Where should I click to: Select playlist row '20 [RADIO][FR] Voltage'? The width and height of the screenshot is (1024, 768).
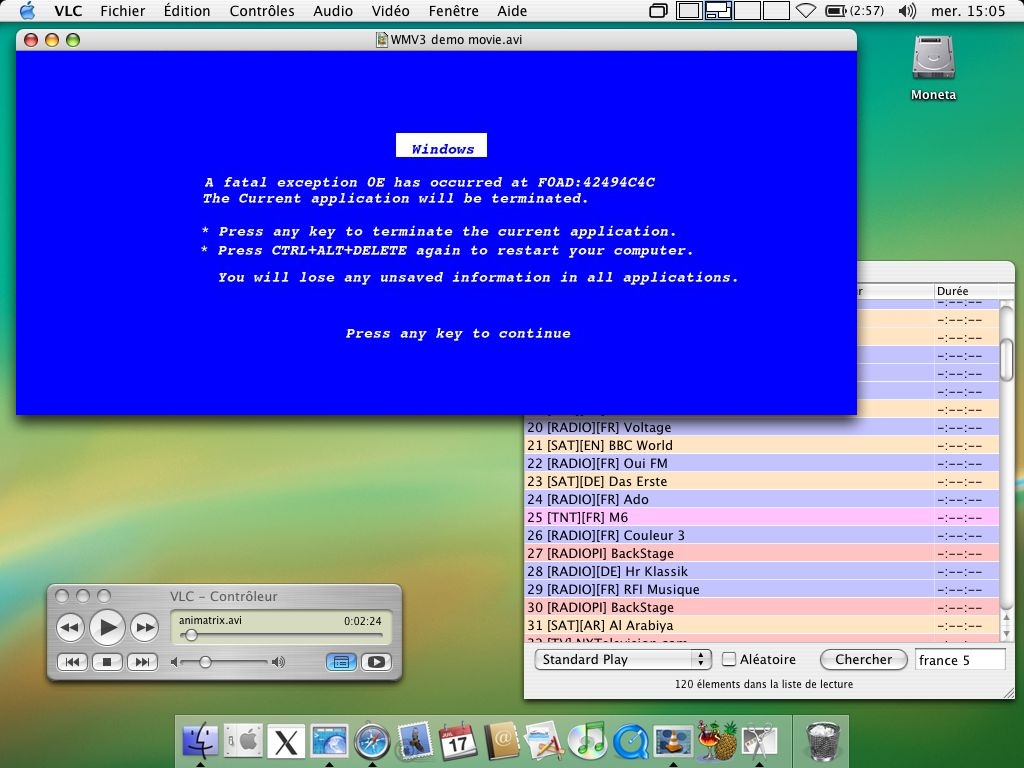point(761,428)
